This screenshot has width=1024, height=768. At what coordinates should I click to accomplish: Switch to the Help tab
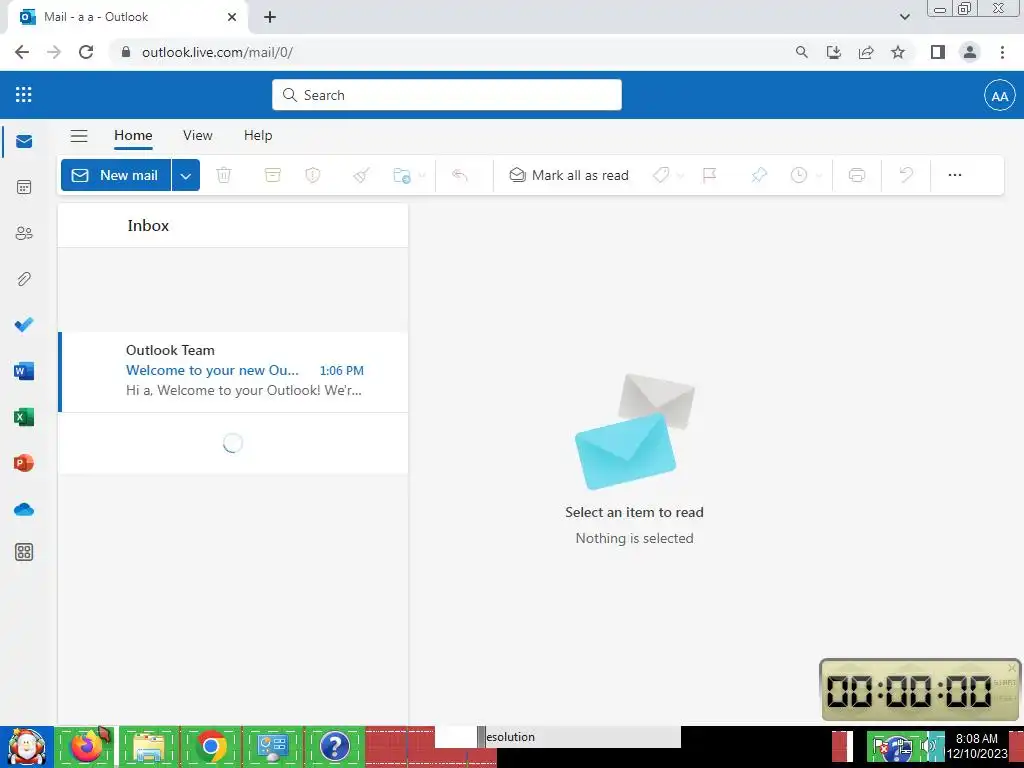click(x=258, y=136)
